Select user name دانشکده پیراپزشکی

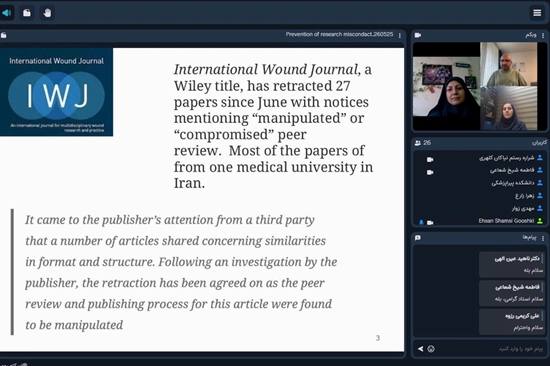(513, 183)
